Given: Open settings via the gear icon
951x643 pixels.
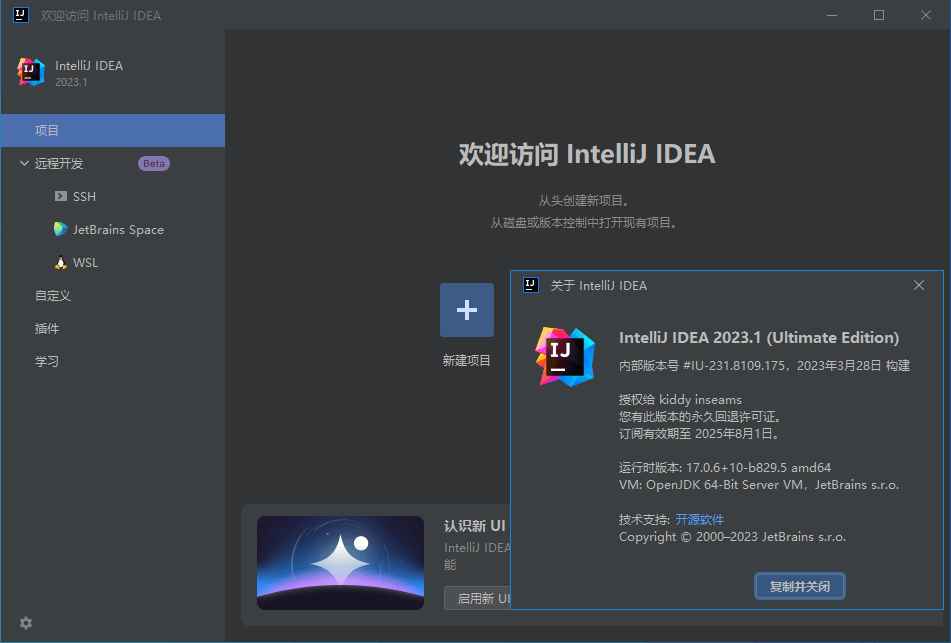Looking at the screenshot, I should pyautogui.click(x=25, y=622).
